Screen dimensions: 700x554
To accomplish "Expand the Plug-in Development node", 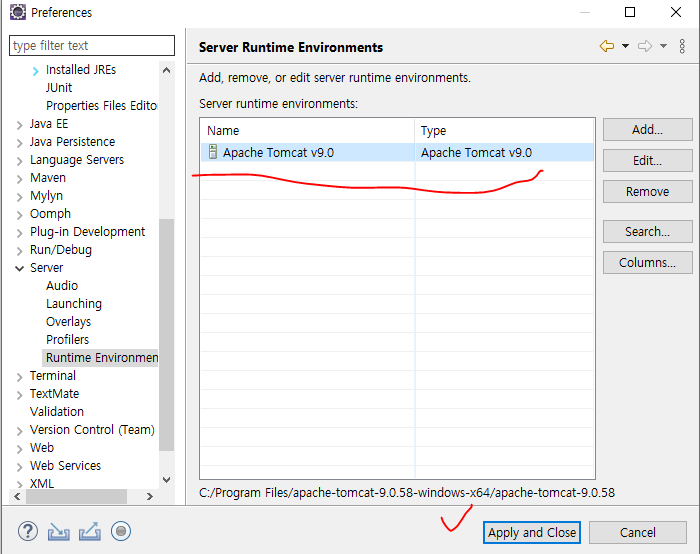I will pos(19,233).
